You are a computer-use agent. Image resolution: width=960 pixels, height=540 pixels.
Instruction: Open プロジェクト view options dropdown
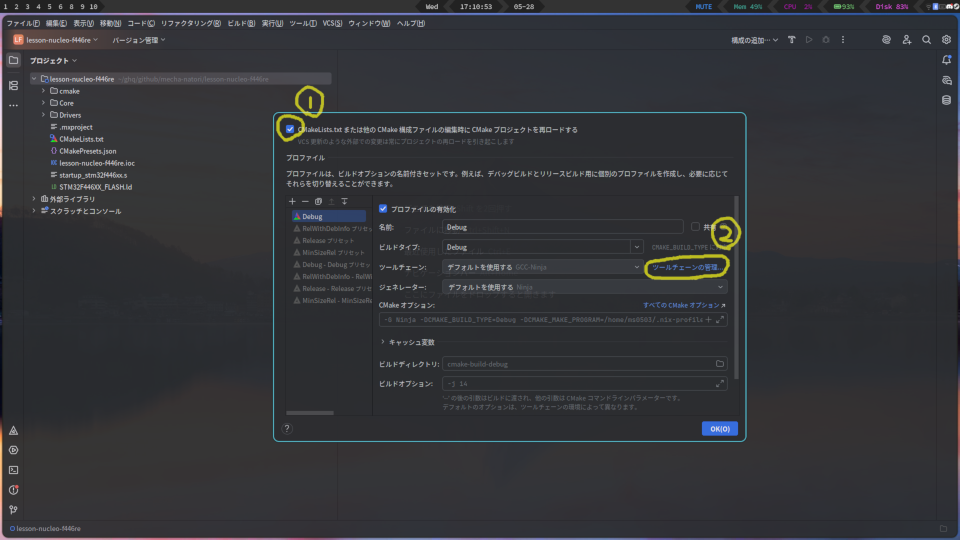(53, 61)
